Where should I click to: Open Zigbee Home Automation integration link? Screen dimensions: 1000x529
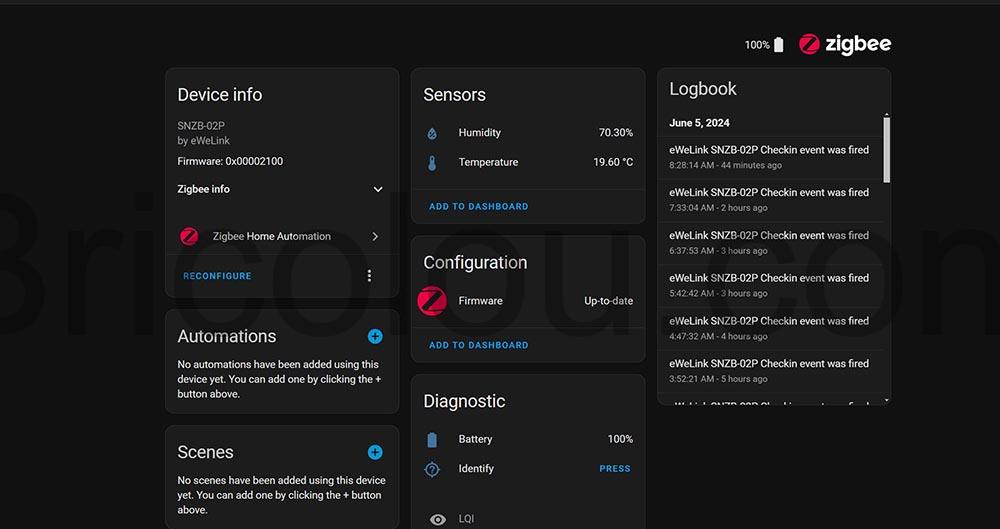(x=280, y=237)
